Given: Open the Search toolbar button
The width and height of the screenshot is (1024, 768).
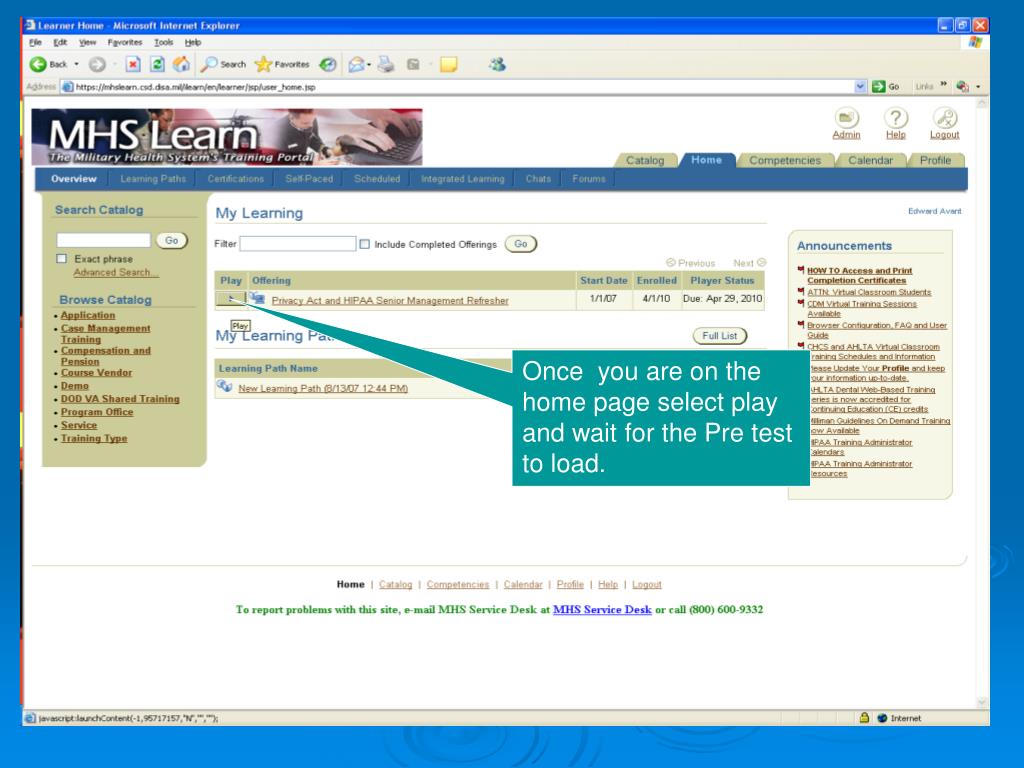Looking at the screenshot, I should point(223,64).
